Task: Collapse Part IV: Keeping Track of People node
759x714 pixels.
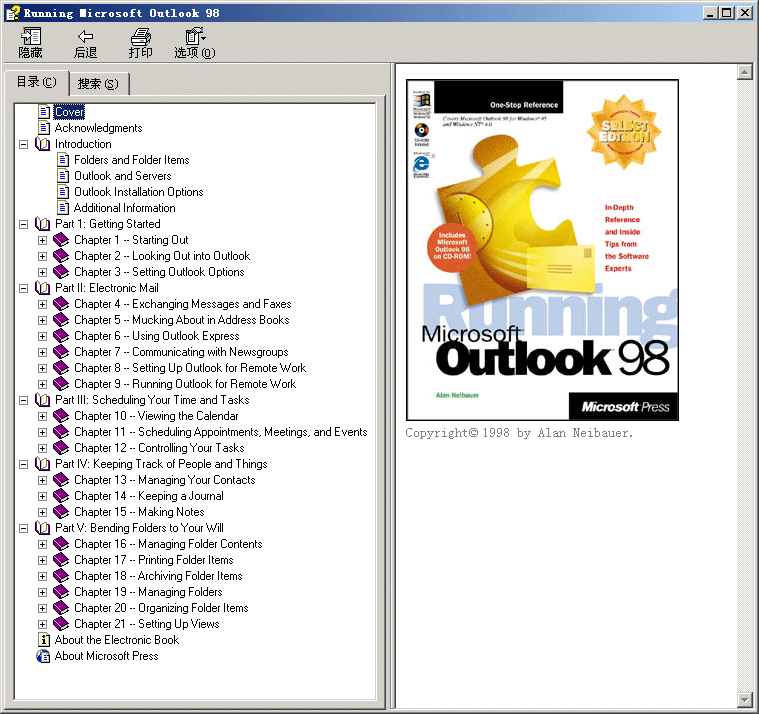Action: tap(23, 464)
